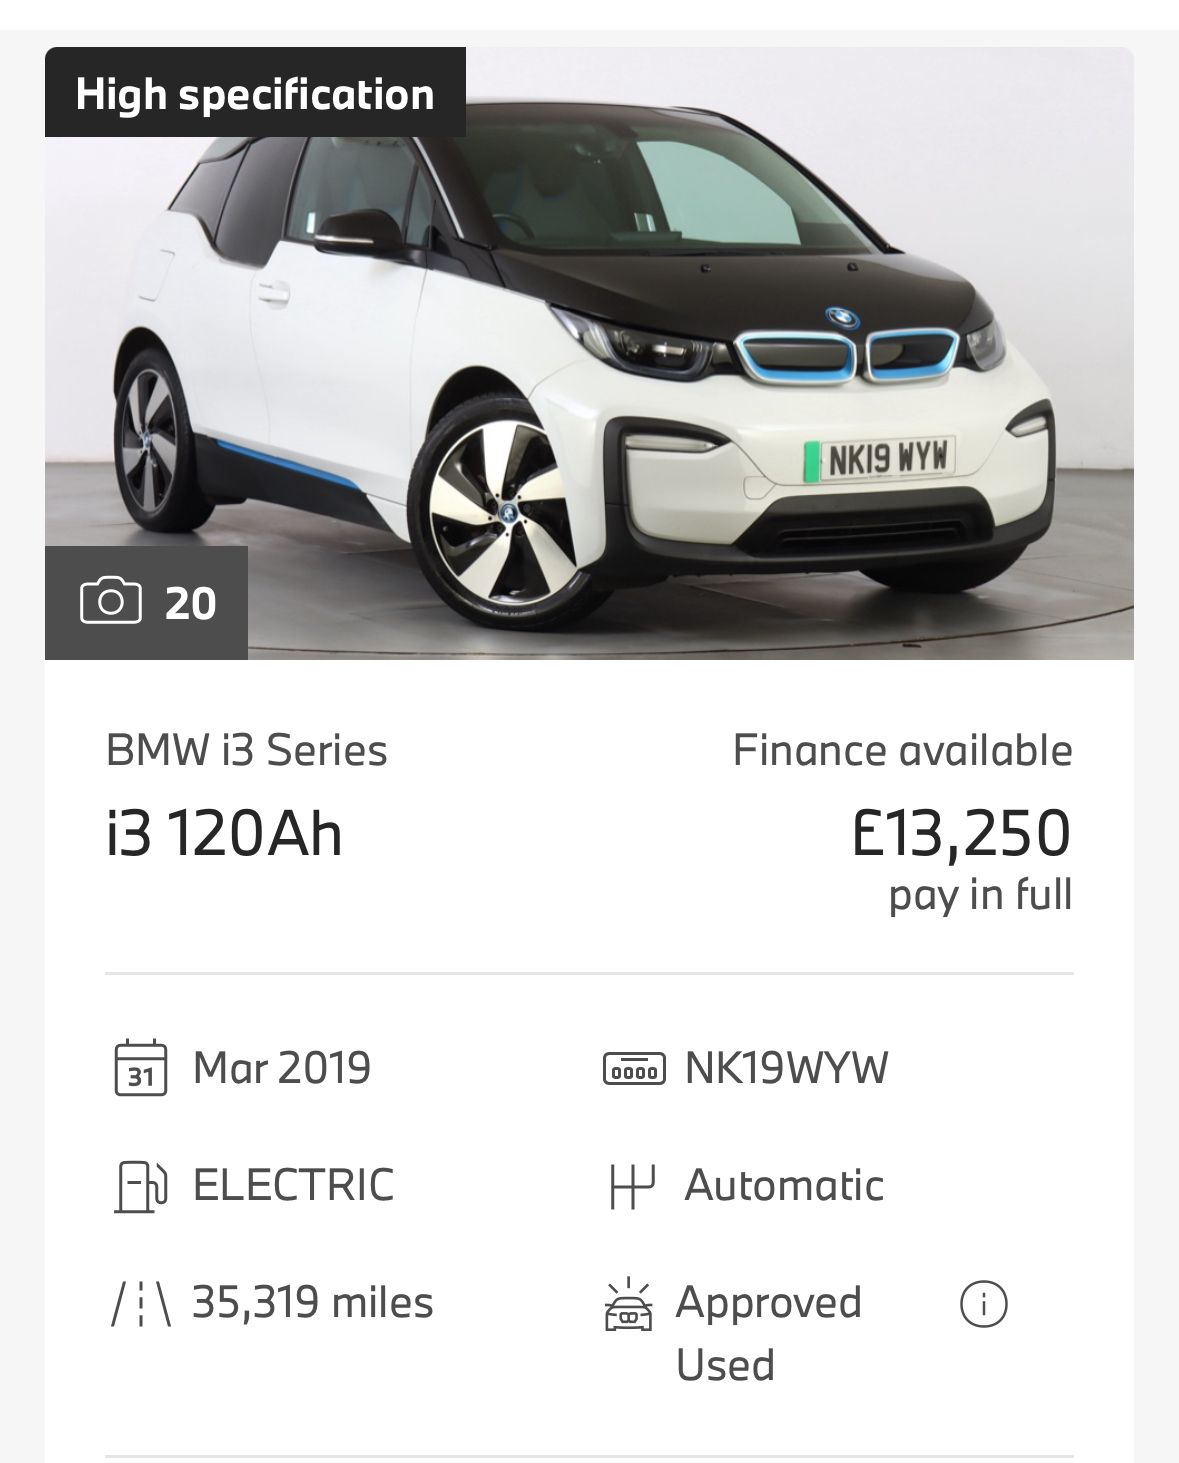Click the camera icon on the photo
Image resolution: width=1179 pixels, height=1463 pixels.
110,603
